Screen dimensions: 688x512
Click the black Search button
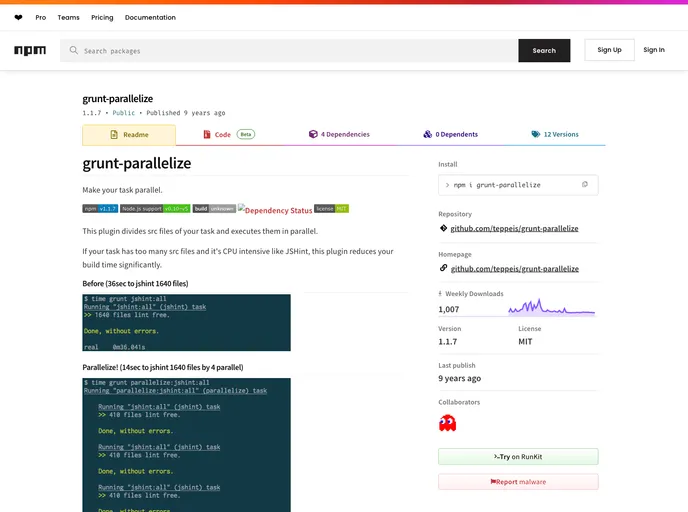click(x=544, y=50)
